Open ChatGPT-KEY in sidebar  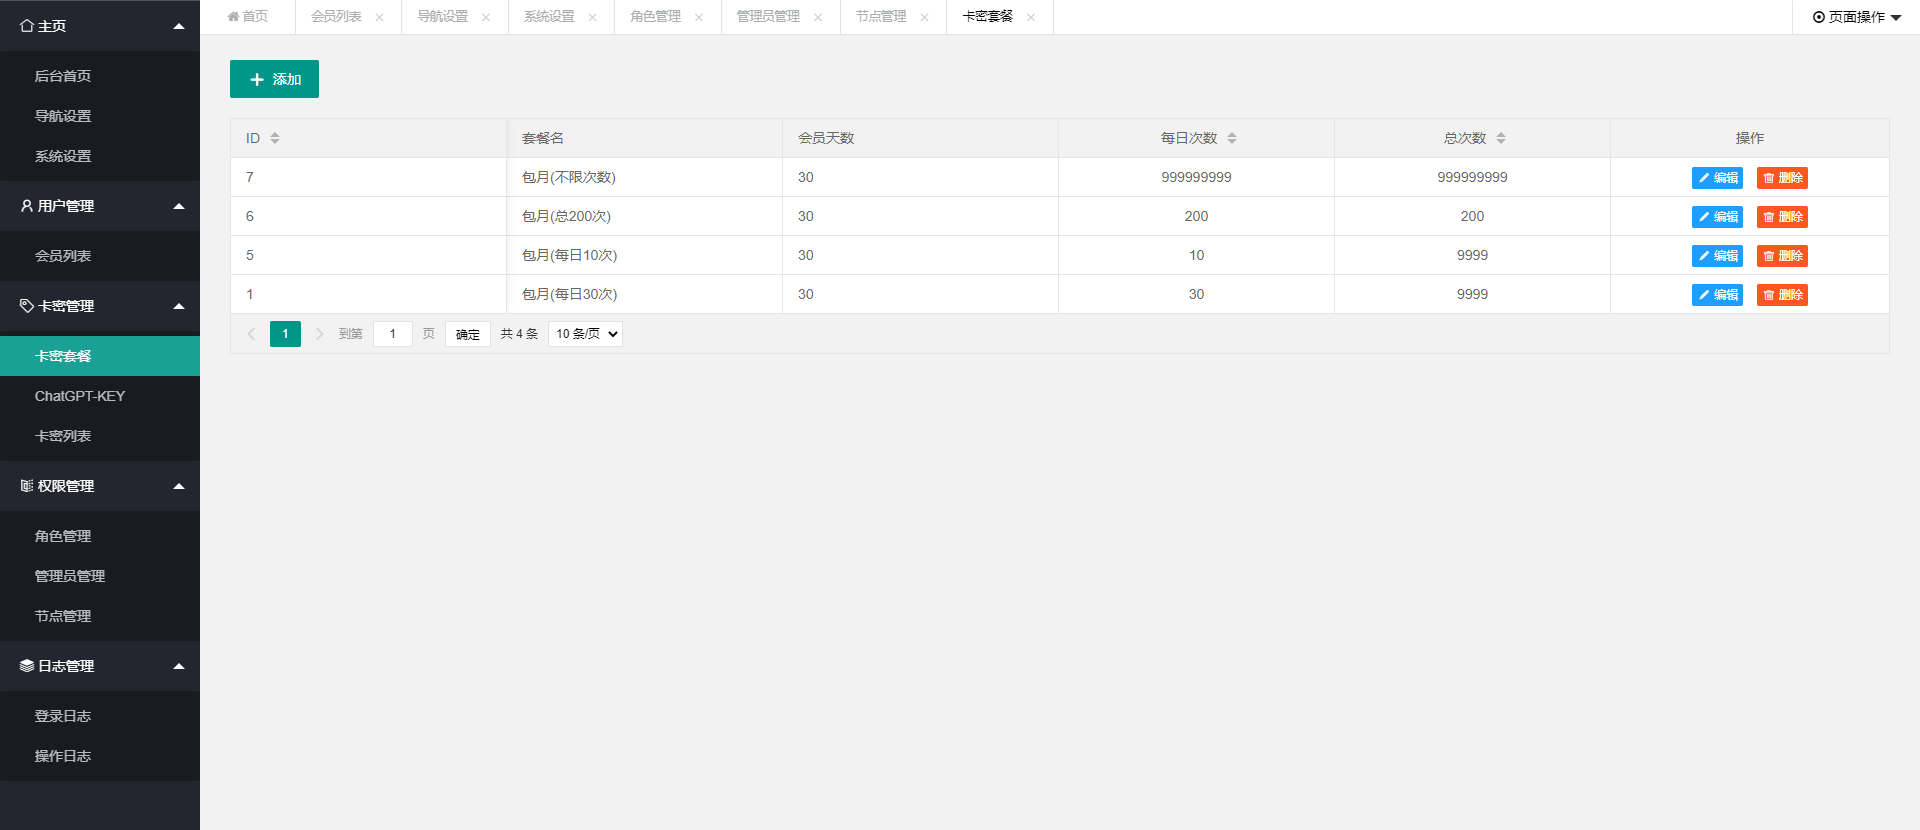tap(80, 396)
